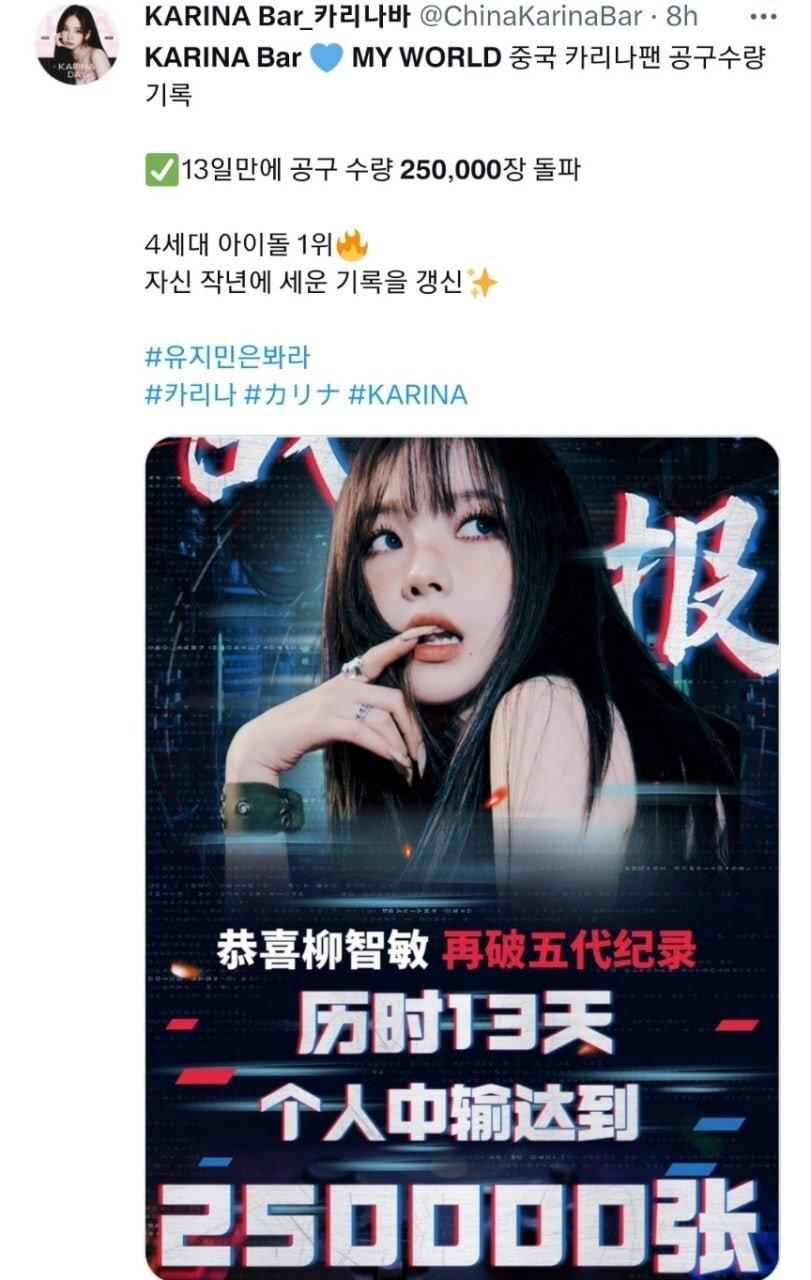Image resolution: width=811 pixels, height=1280 pixels.
Task: Click the blue heart emoji in the tweet
Action: [x=326, y=58]
